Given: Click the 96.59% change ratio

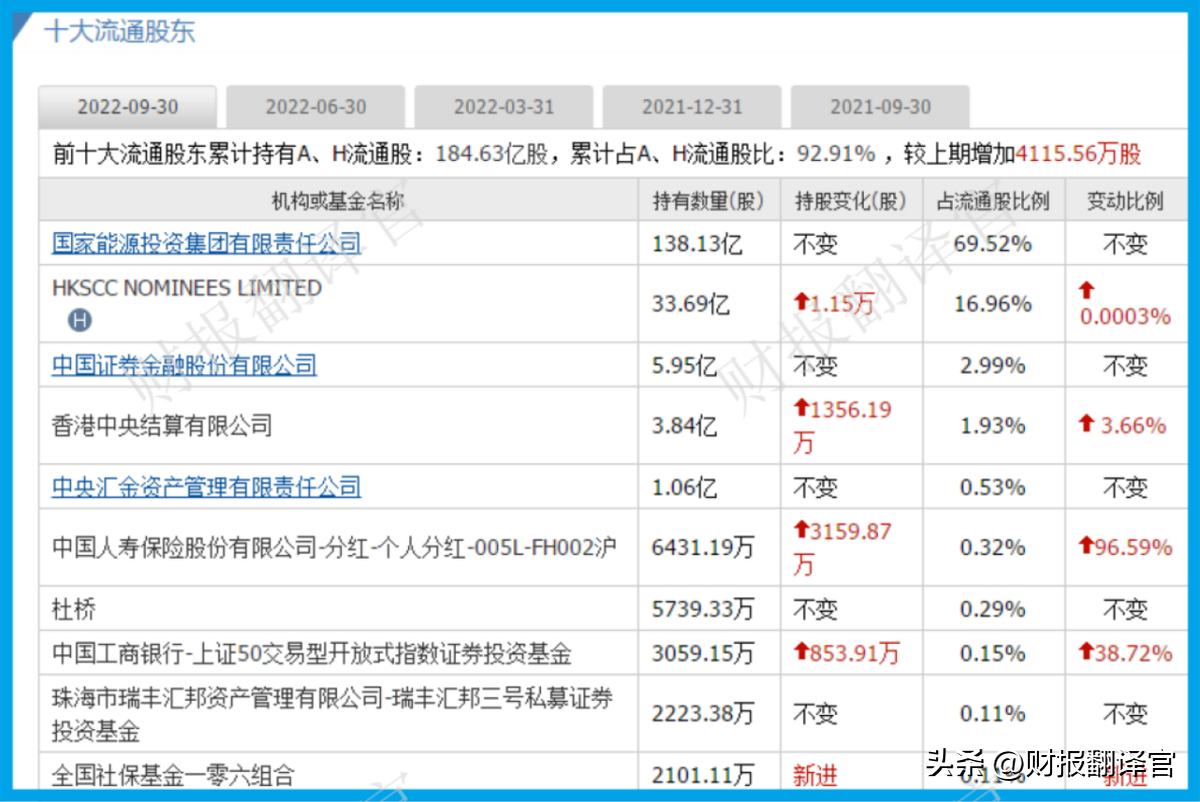Looking at the screenshot, I should (x=1134, y=548).
